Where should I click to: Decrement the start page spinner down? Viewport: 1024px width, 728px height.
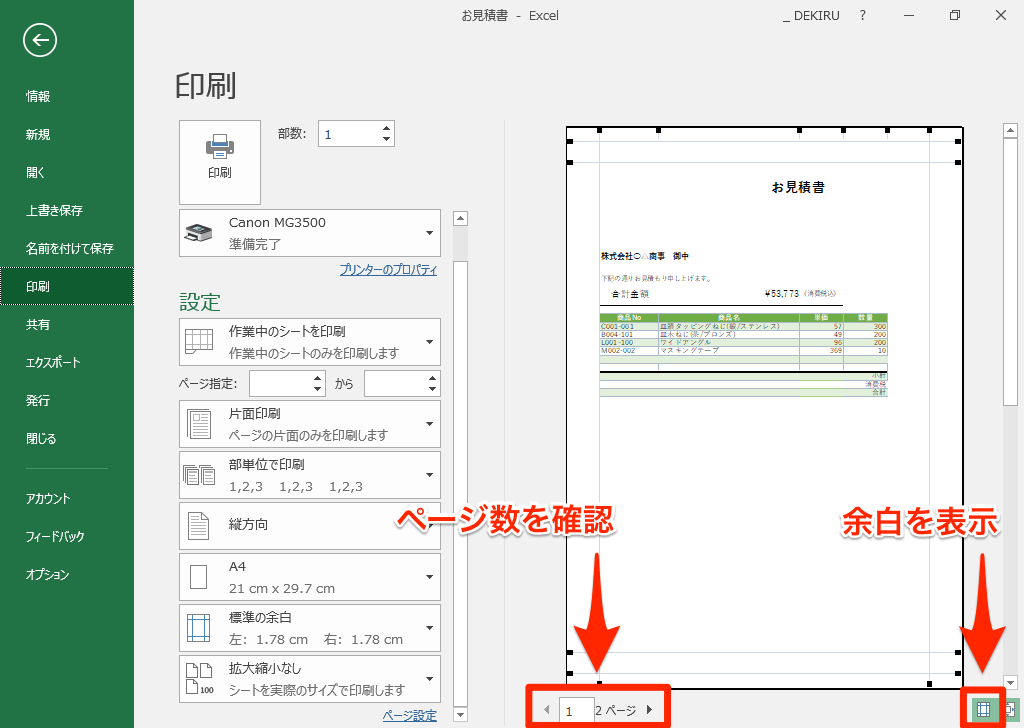point(318,389)
